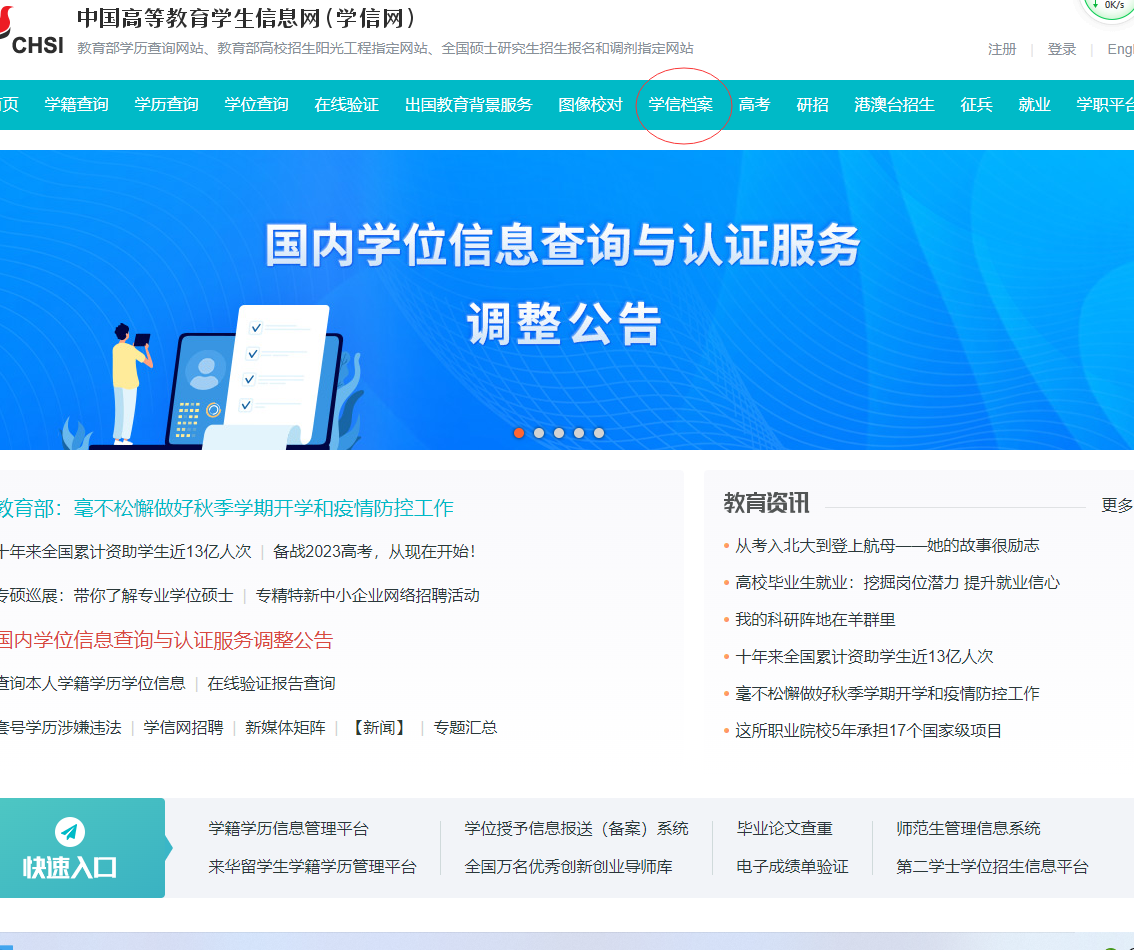Open the 学籍查询 menu item
This screenshot has height=950, width=1134.
pos(77,105)
